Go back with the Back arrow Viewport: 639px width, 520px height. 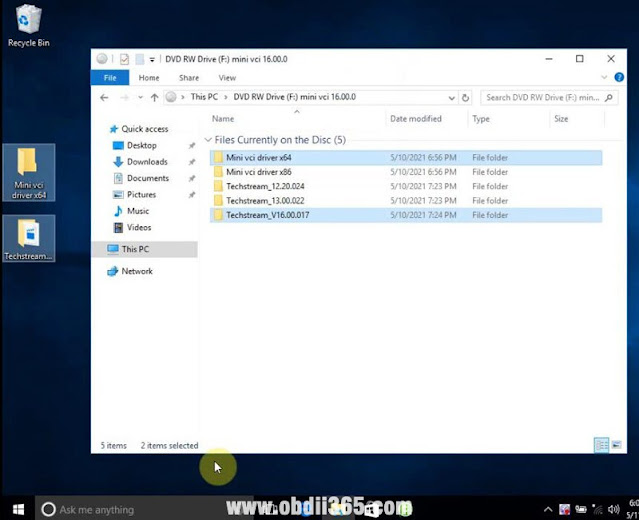[x=104, y=97]
